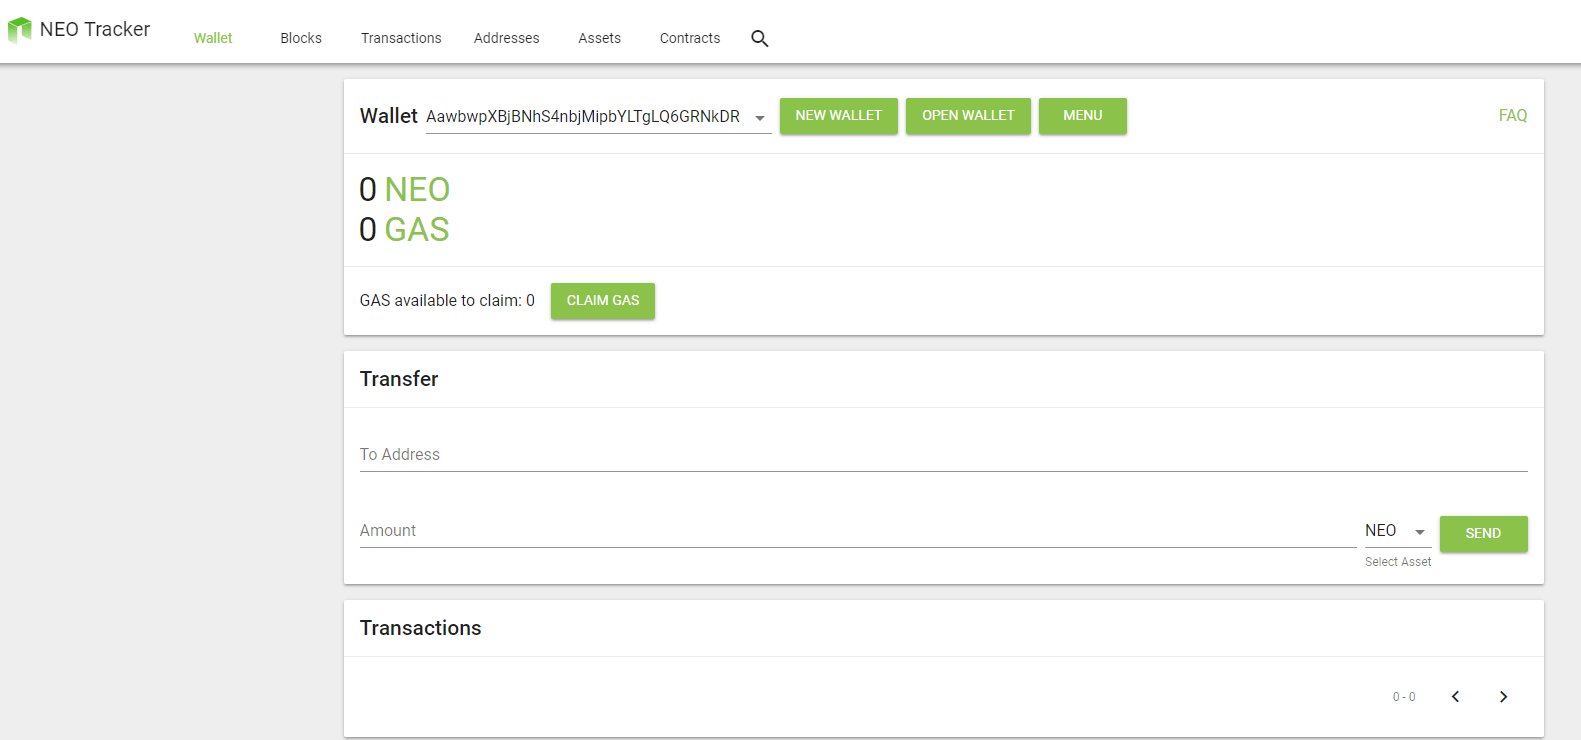This screenshot has height=740, width=1581.
Task: Open the search magnifier icon
Action: click(x=760, y=38)
